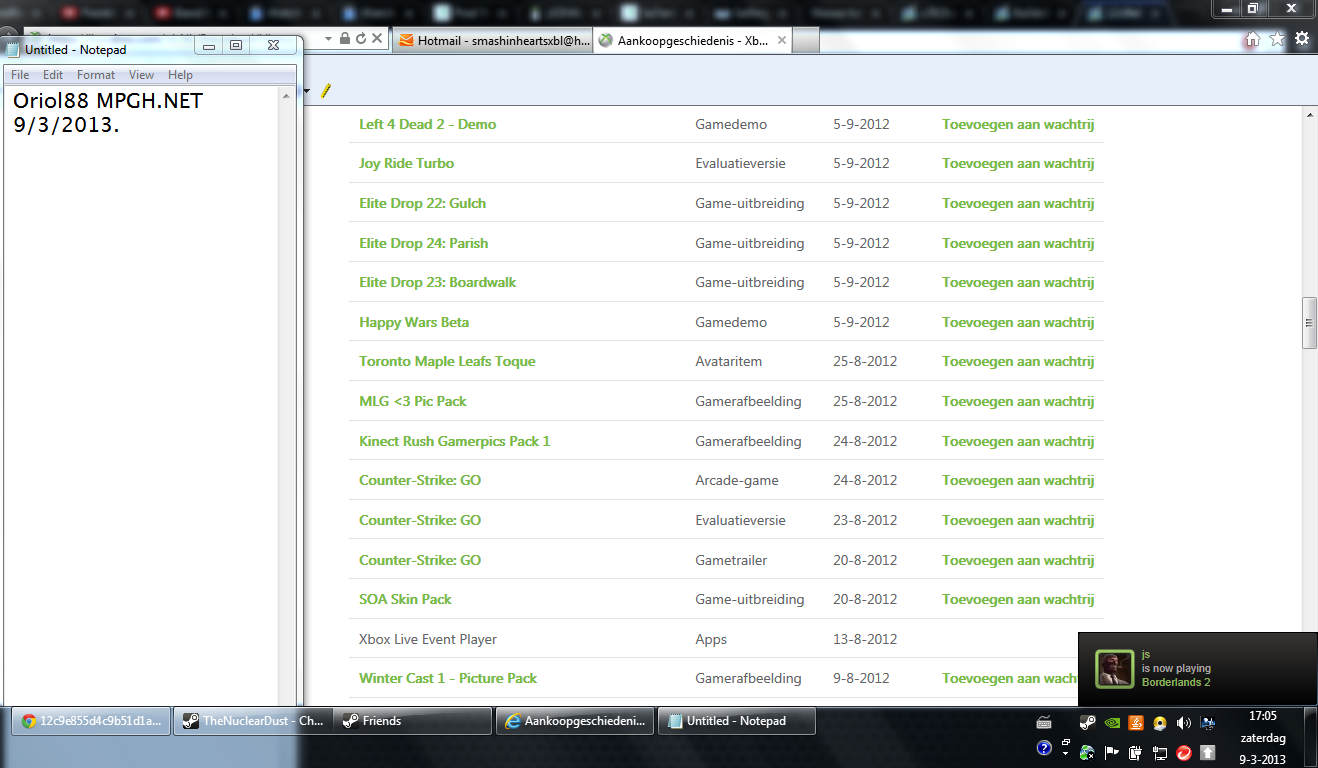Screen dimensions: 1318x768
Task: Click the taskbar clock showing 17:05
Action: [x=1263, y=716]
